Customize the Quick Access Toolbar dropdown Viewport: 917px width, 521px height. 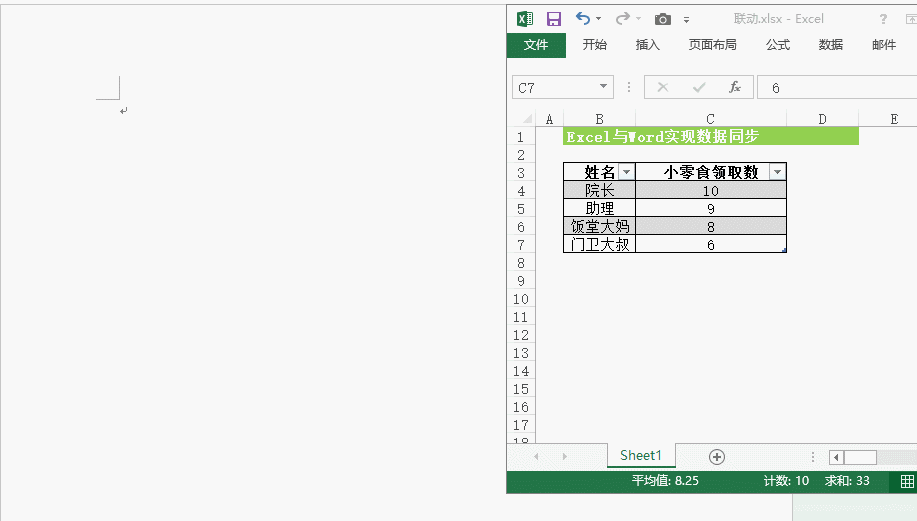point(687,20)
